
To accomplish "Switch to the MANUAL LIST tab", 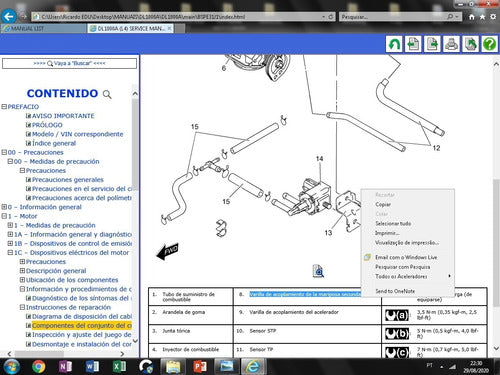I will pos(43,29).
